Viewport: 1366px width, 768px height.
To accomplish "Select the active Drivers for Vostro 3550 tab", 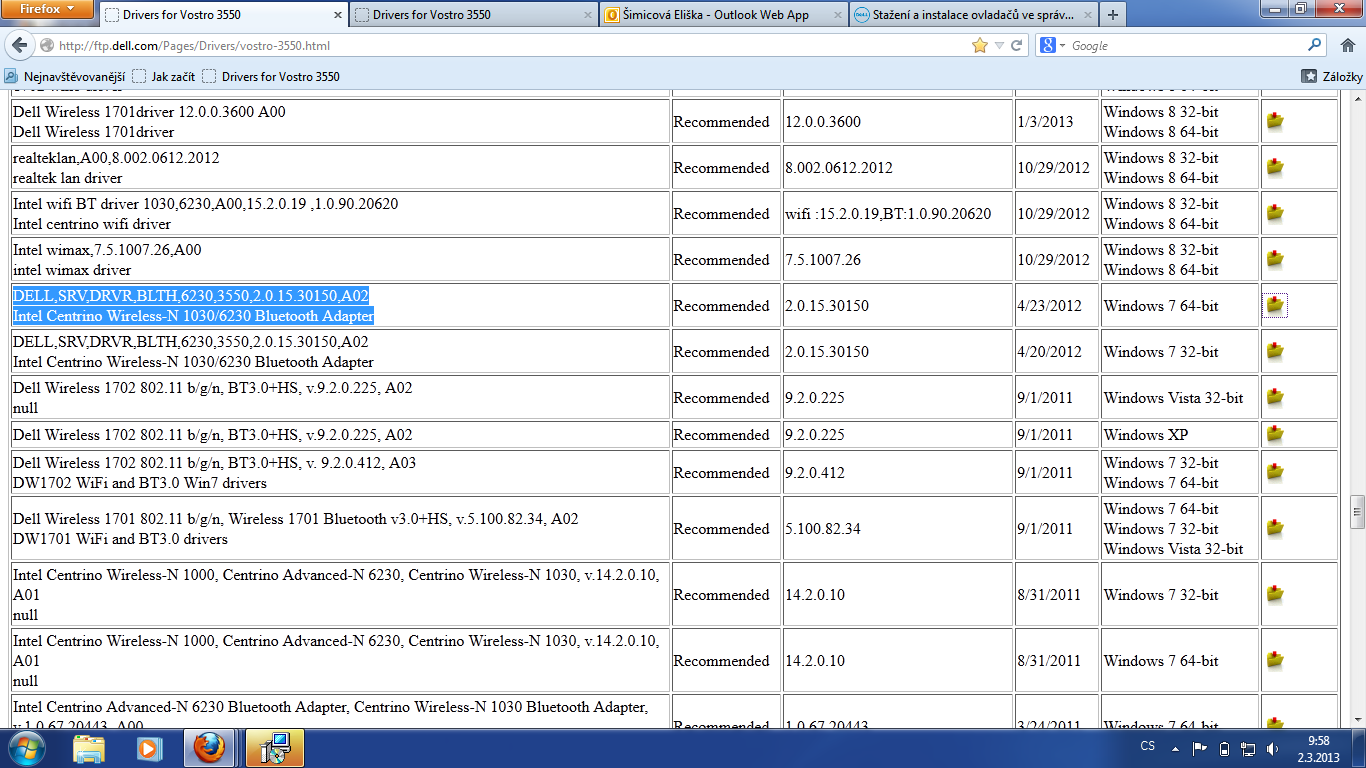I will coord(222,15).
